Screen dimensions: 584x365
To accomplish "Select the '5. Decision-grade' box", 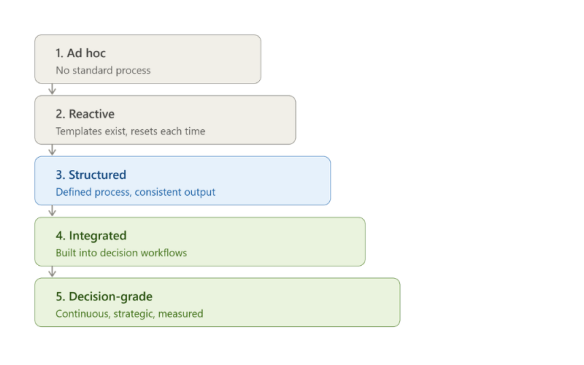I will coord(217,302).
